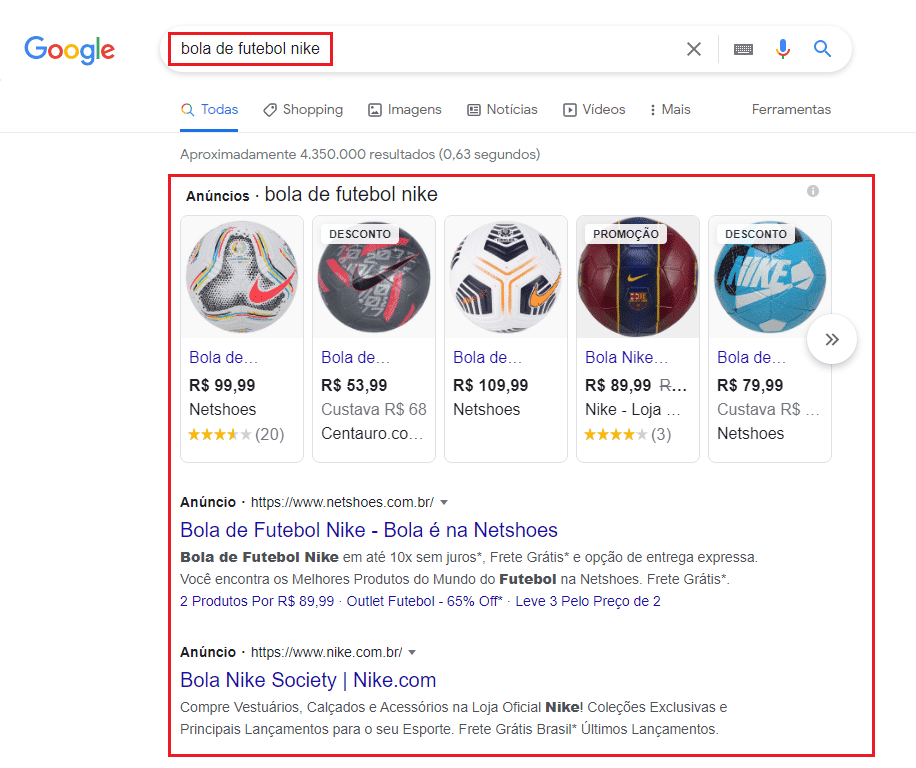Screen dimensions: 916x768
Task: Open the Bola de Futebol Nike Netshoes ad link
Action: pyautogui.click(x=369, y=530)
